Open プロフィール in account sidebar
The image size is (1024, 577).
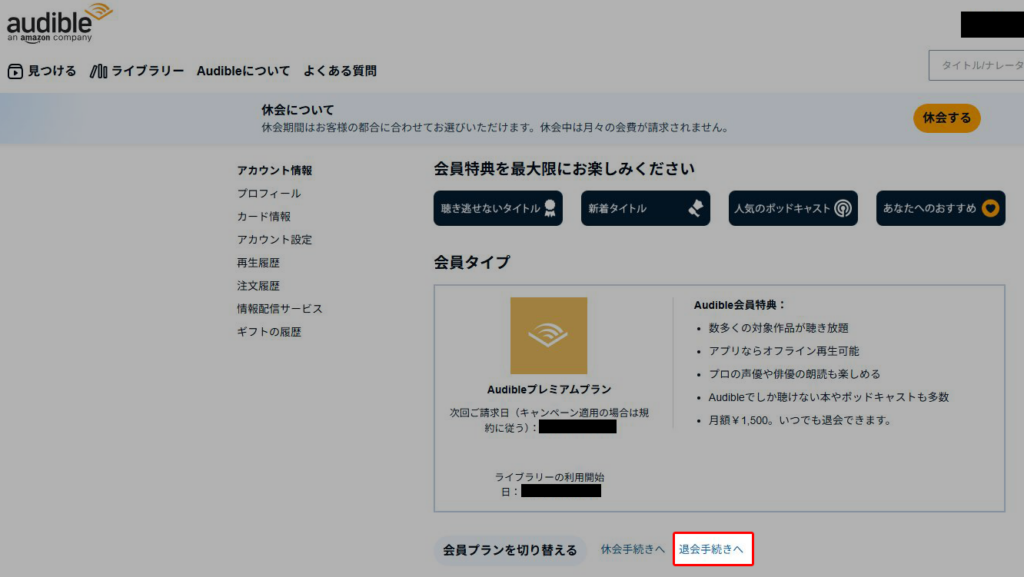pos(269,193)
